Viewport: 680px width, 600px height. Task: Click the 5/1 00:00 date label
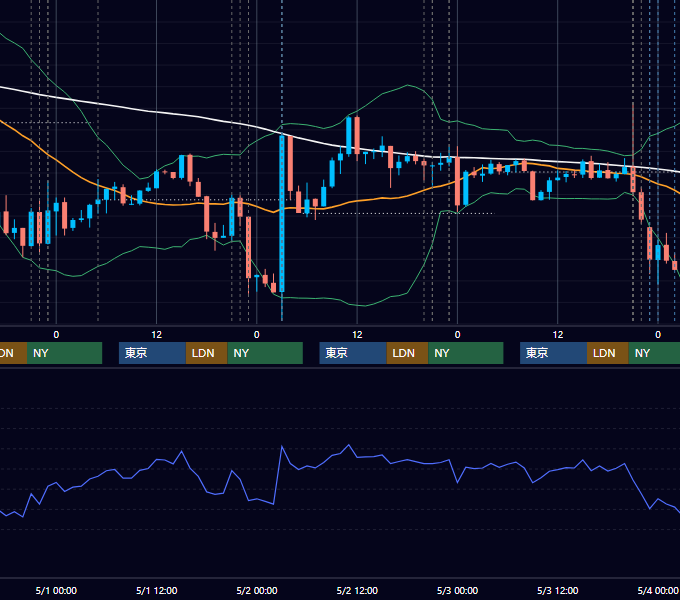pos(56,590)
